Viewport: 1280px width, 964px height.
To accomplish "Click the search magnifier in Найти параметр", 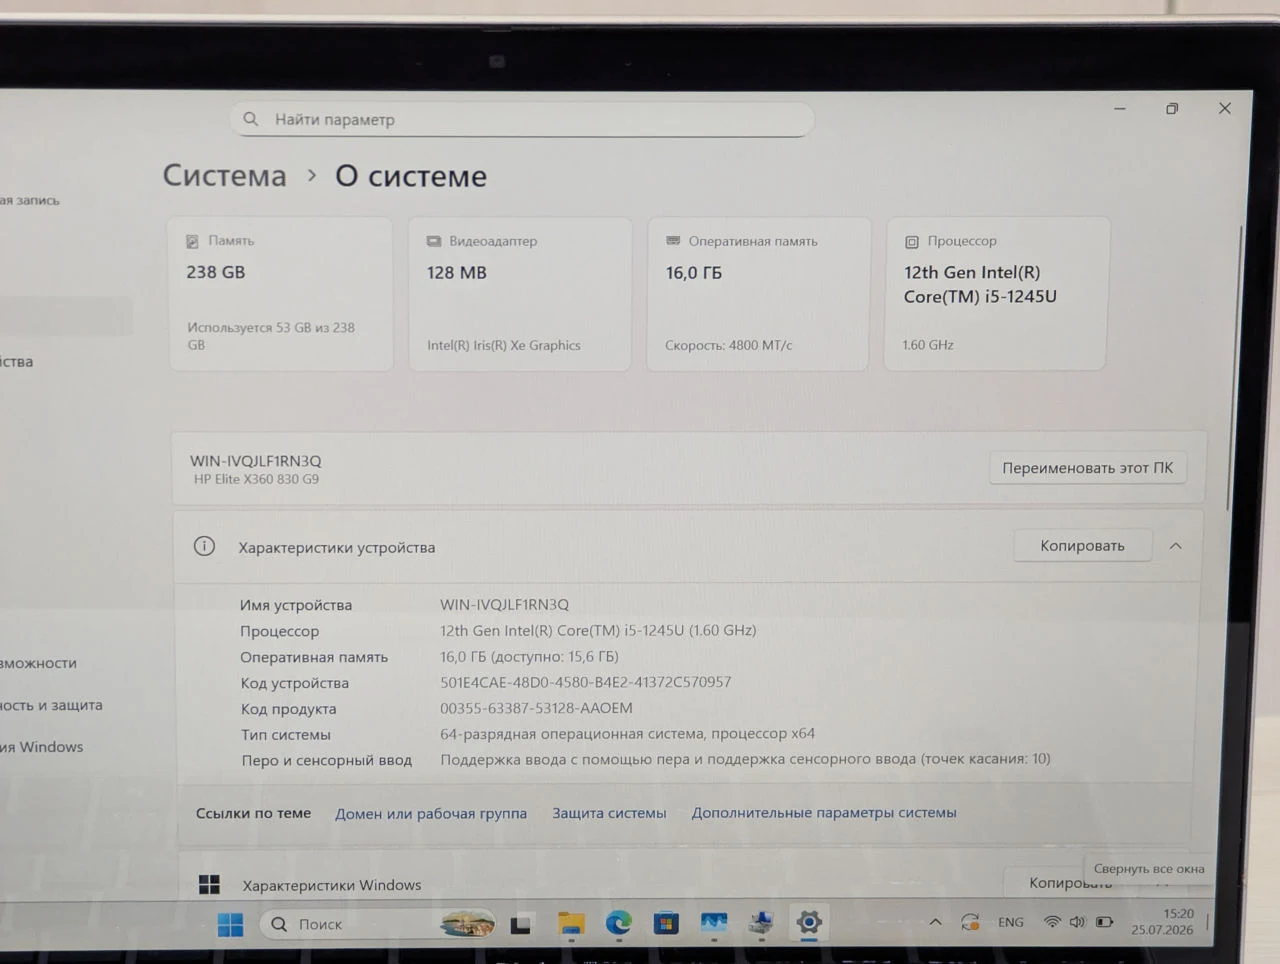I will coord(251,119).
